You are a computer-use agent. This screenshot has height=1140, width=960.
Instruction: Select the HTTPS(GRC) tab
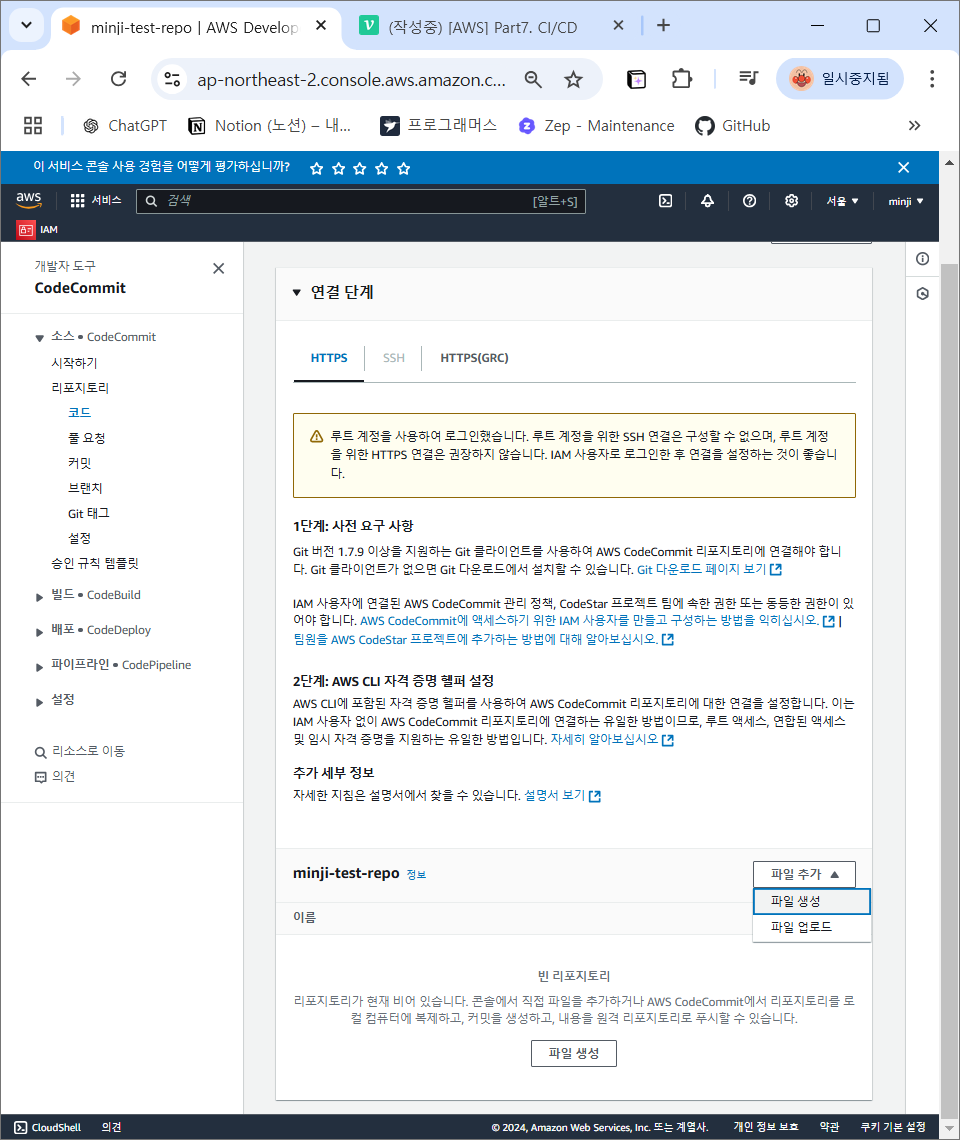click(x=474, y=358)
